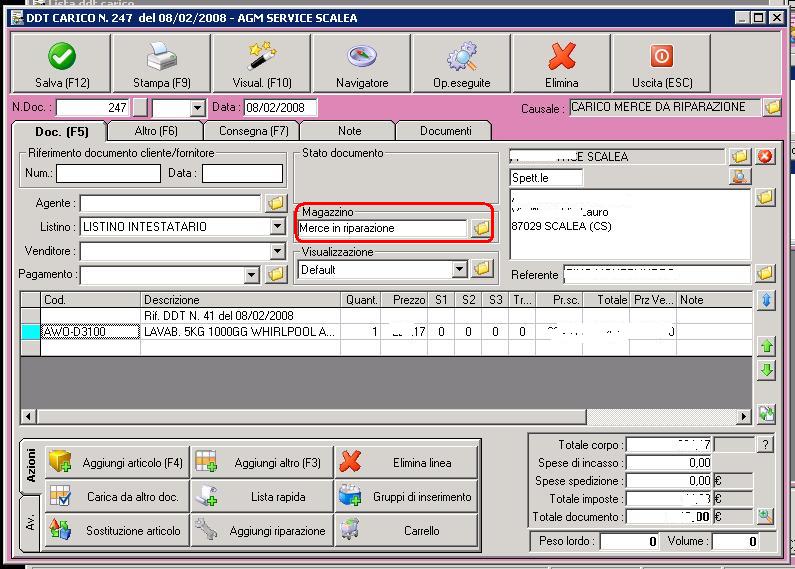Open Visual. (F10) preview
Viewport: 795px width, 569px height.
(x=262, y=64)
